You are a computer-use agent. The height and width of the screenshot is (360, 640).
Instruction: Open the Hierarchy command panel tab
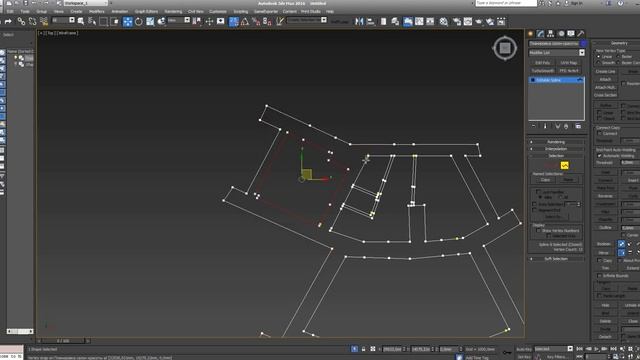tap(551, 33)
